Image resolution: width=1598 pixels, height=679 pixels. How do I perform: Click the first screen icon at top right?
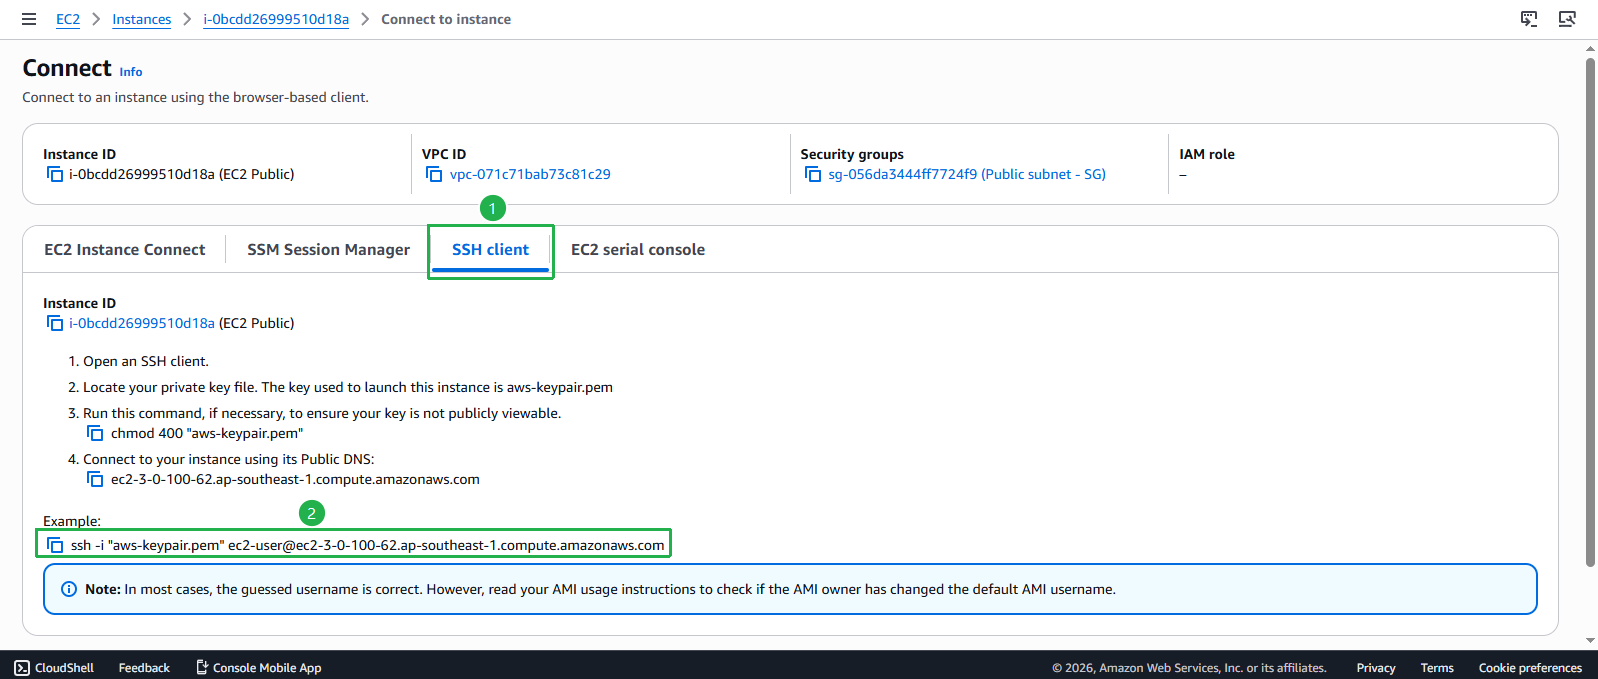click(x=1529, y=19)
